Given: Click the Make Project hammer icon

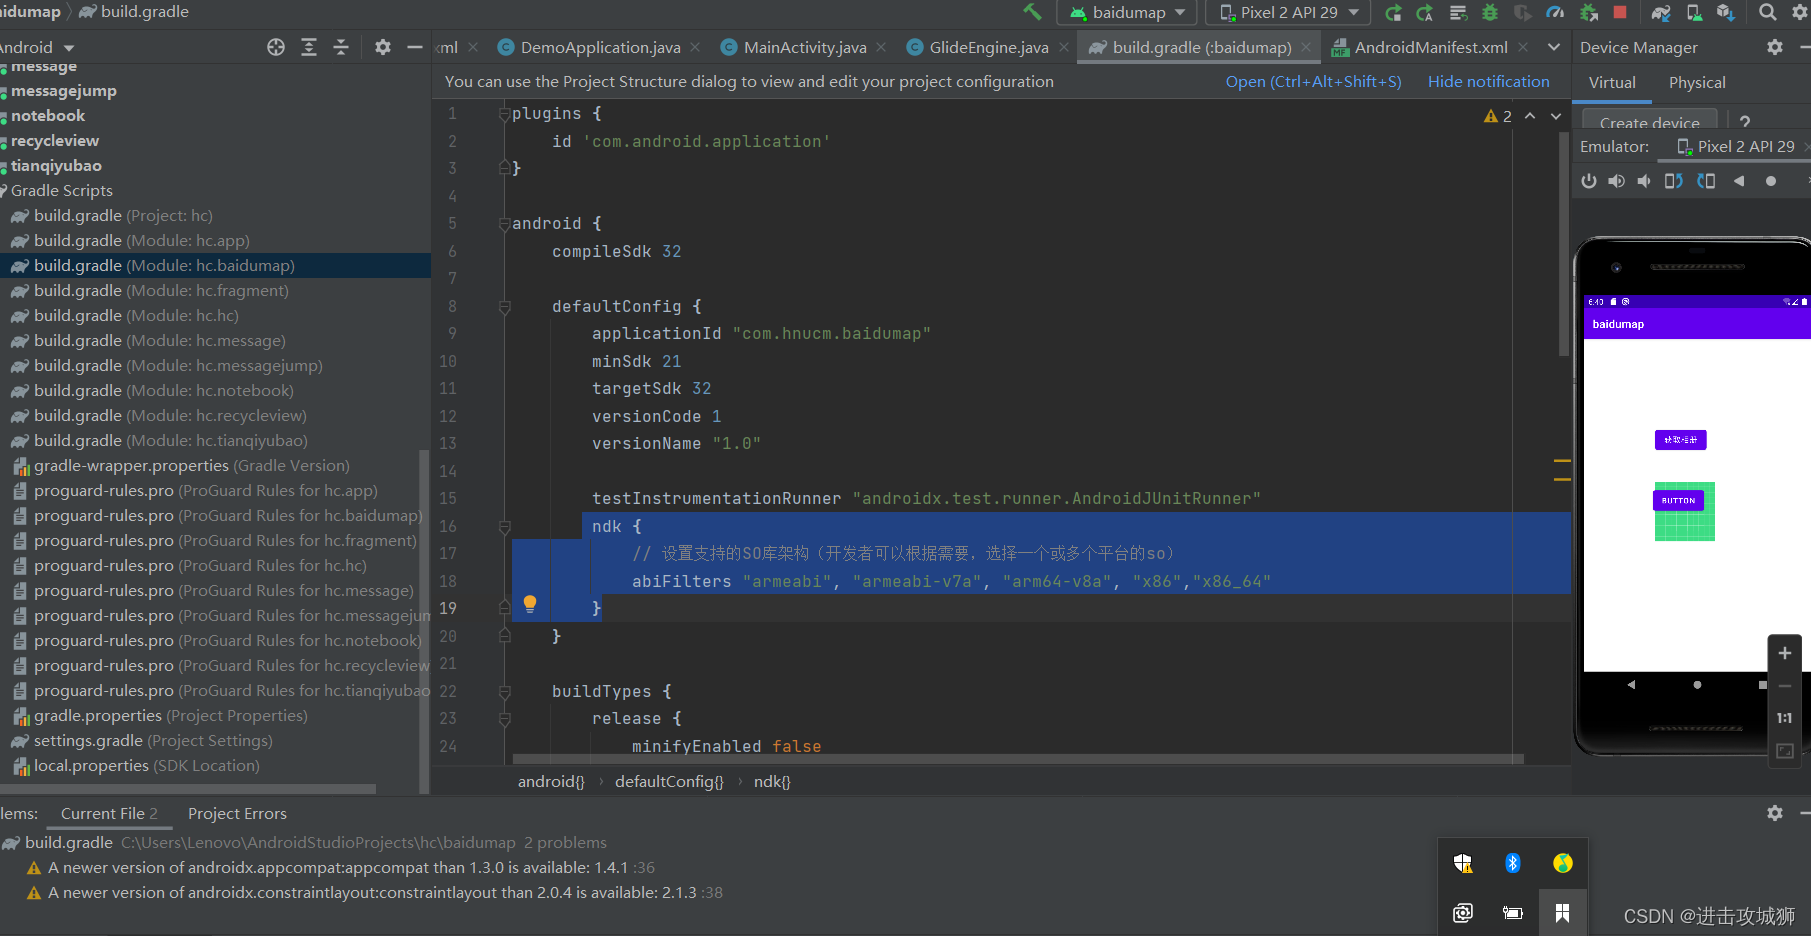Looking at the screenshot, I should coord(1032,12).
